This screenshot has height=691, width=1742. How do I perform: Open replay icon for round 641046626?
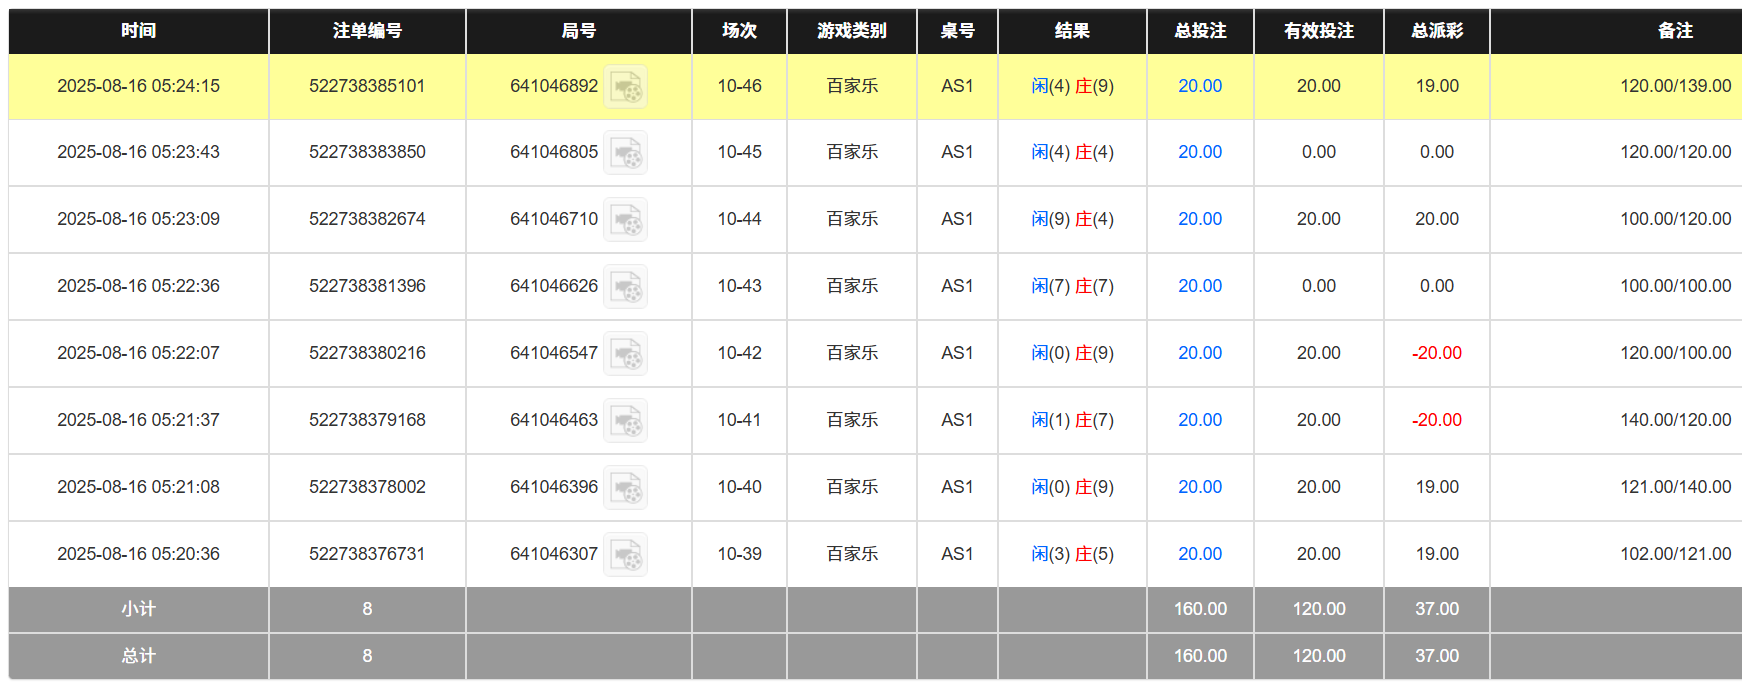(x=625, y=287)
